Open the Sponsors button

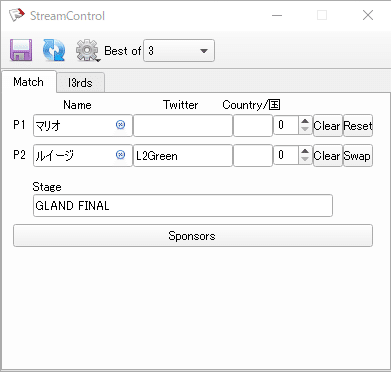click(x=193, y=236)
